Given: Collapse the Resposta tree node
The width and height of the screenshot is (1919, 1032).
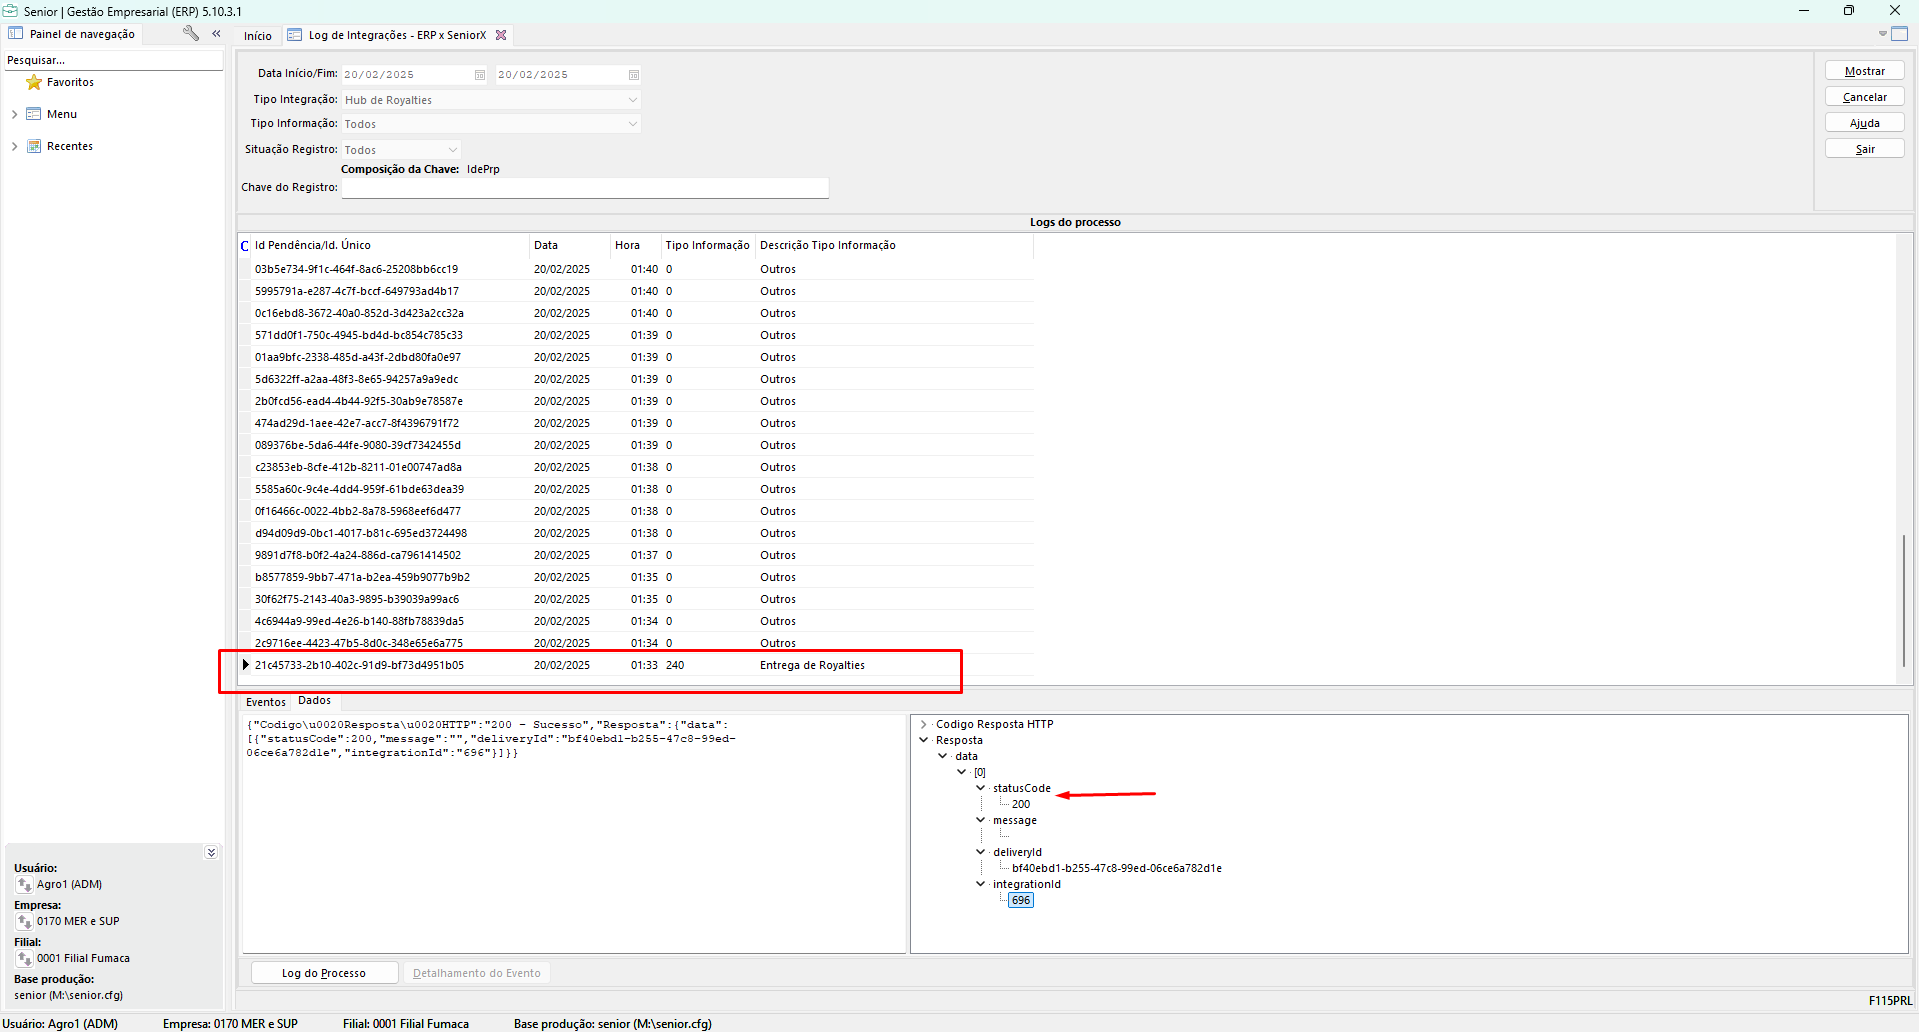Looking at the screenshot, I should 923,741.
